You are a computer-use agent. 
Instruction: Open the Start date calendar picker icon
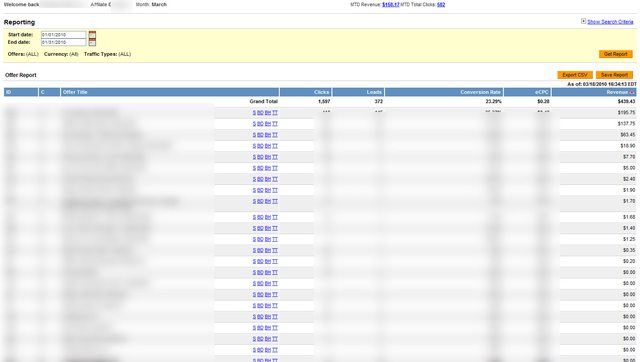click(x=92, y=35)
